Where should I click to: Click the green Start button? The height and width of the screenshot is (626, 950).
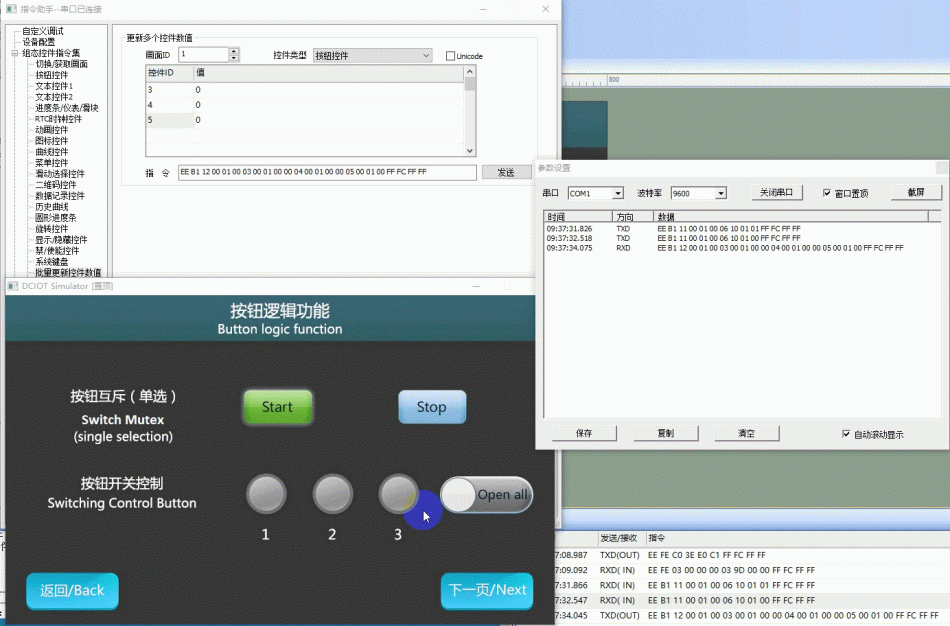pos(277,407)
